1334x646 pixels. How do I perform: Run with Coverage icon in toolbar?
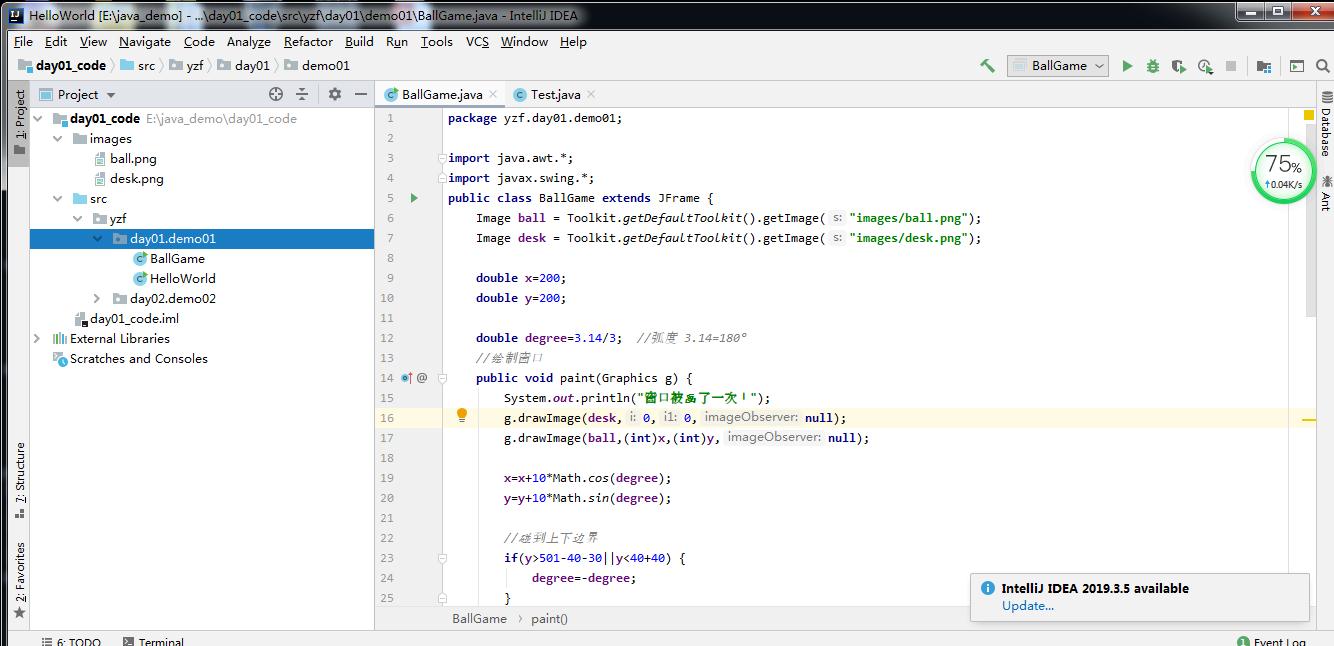[x=1179, y=66]
